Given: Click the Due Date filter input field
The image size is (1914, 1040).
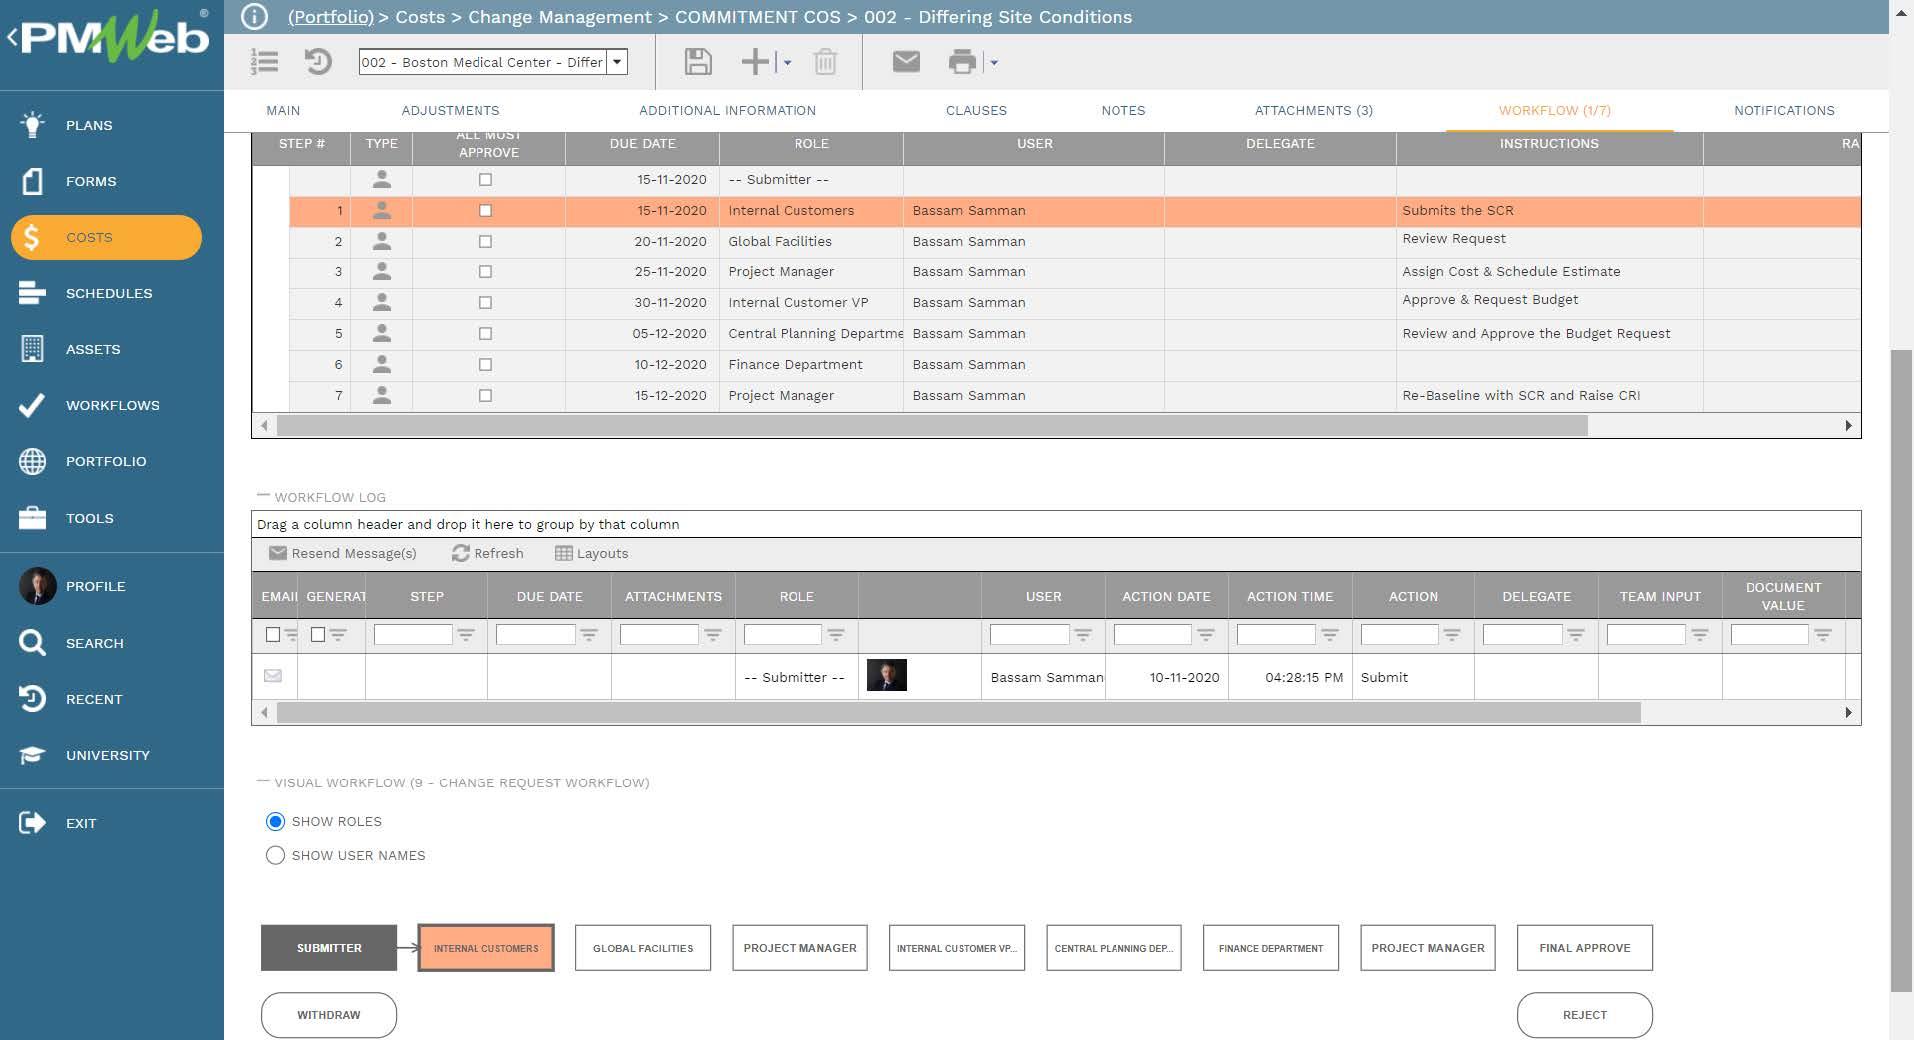Looking at the screenshot, I should tap(536, 634).
